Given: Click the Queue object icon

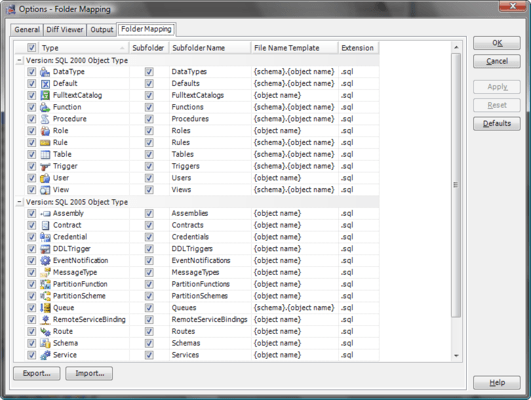Looking at the screenshot, I should coord(45,308).
